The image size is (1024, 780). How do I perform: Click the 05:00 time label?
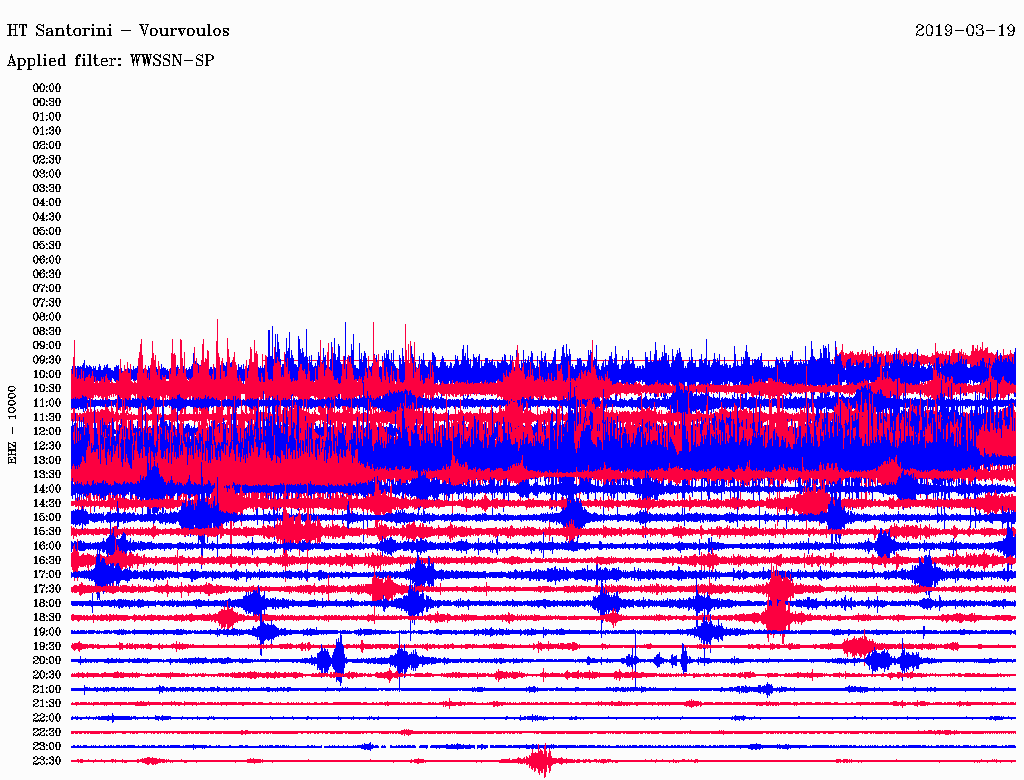pos(47,231)
